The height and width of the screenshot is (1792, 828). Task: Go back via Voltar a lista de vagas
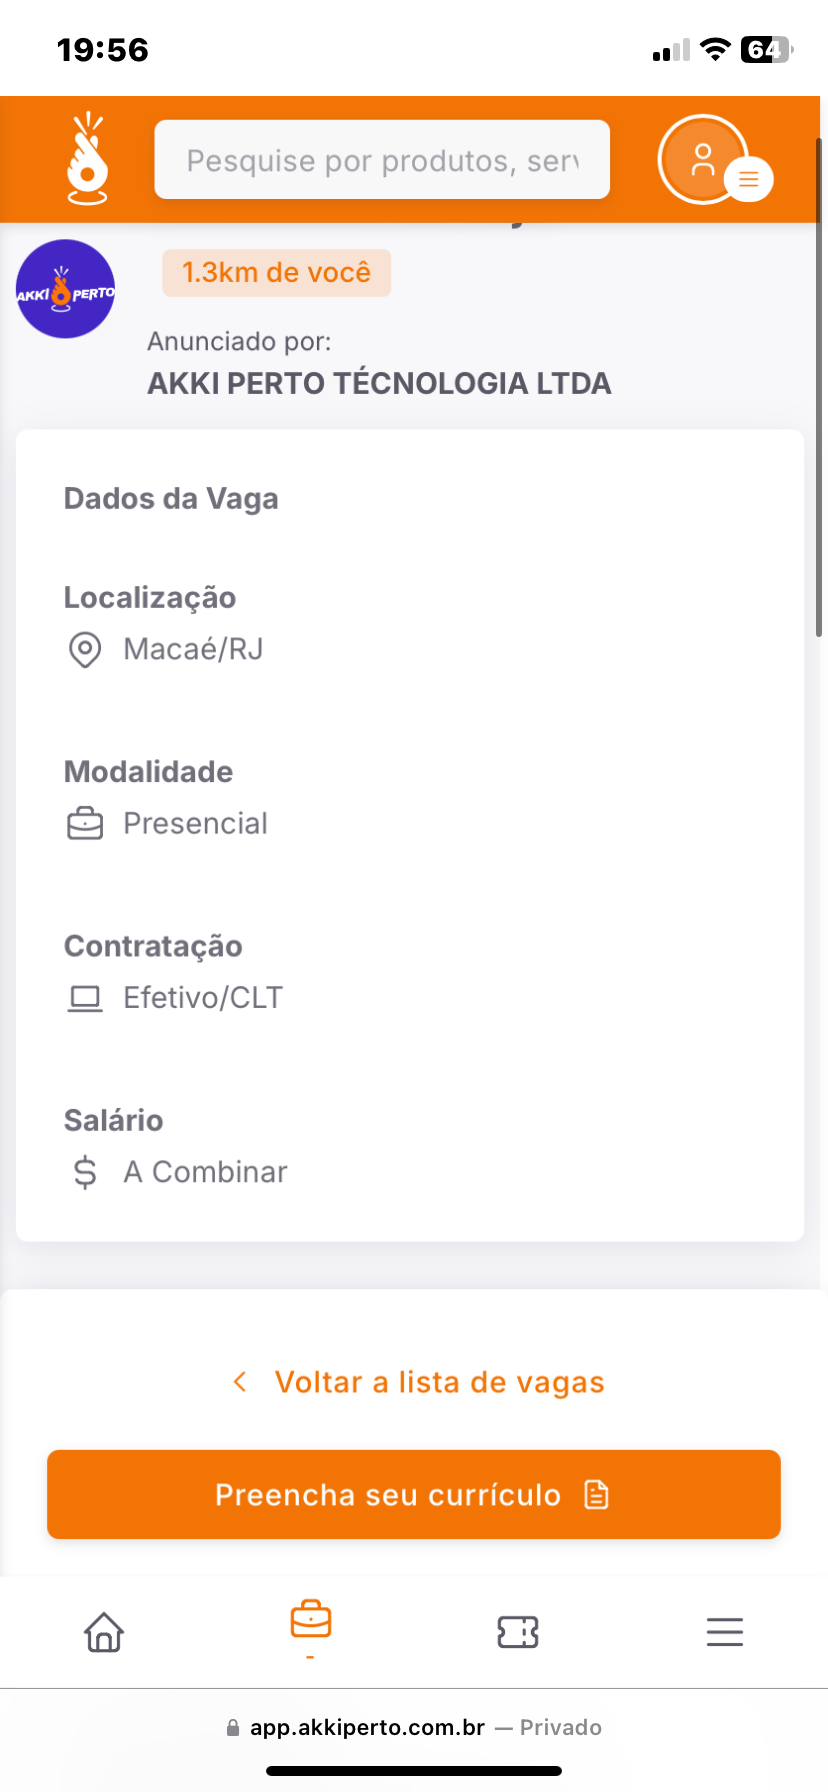click(x=439, y=1382)
